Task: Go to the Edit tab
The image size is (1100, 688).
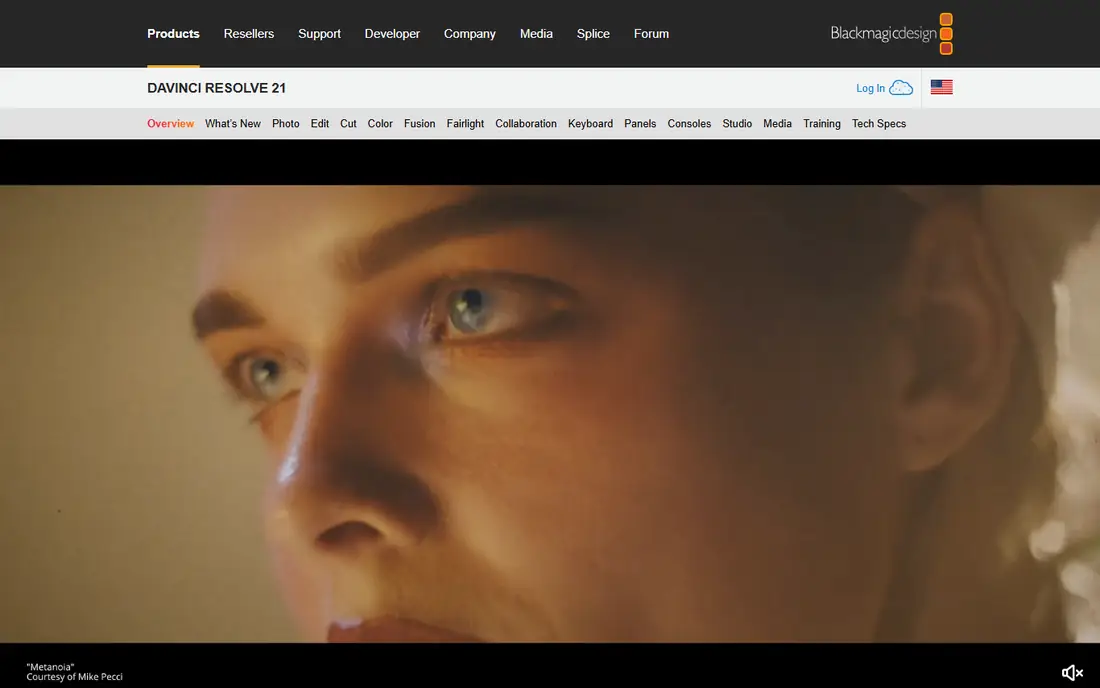Action: point(320,123)
